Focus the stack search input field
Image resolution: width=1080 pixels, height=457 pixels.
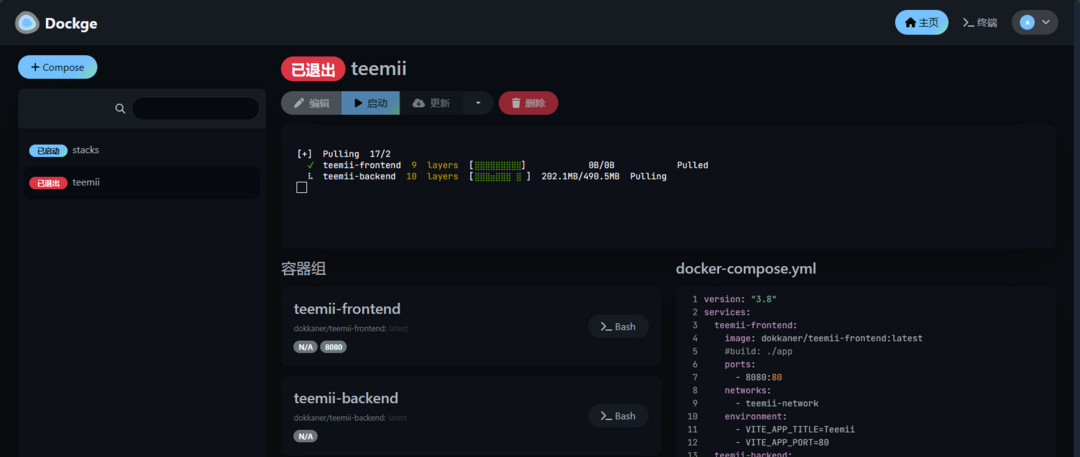pyautogui.click(x=196, y=109)
